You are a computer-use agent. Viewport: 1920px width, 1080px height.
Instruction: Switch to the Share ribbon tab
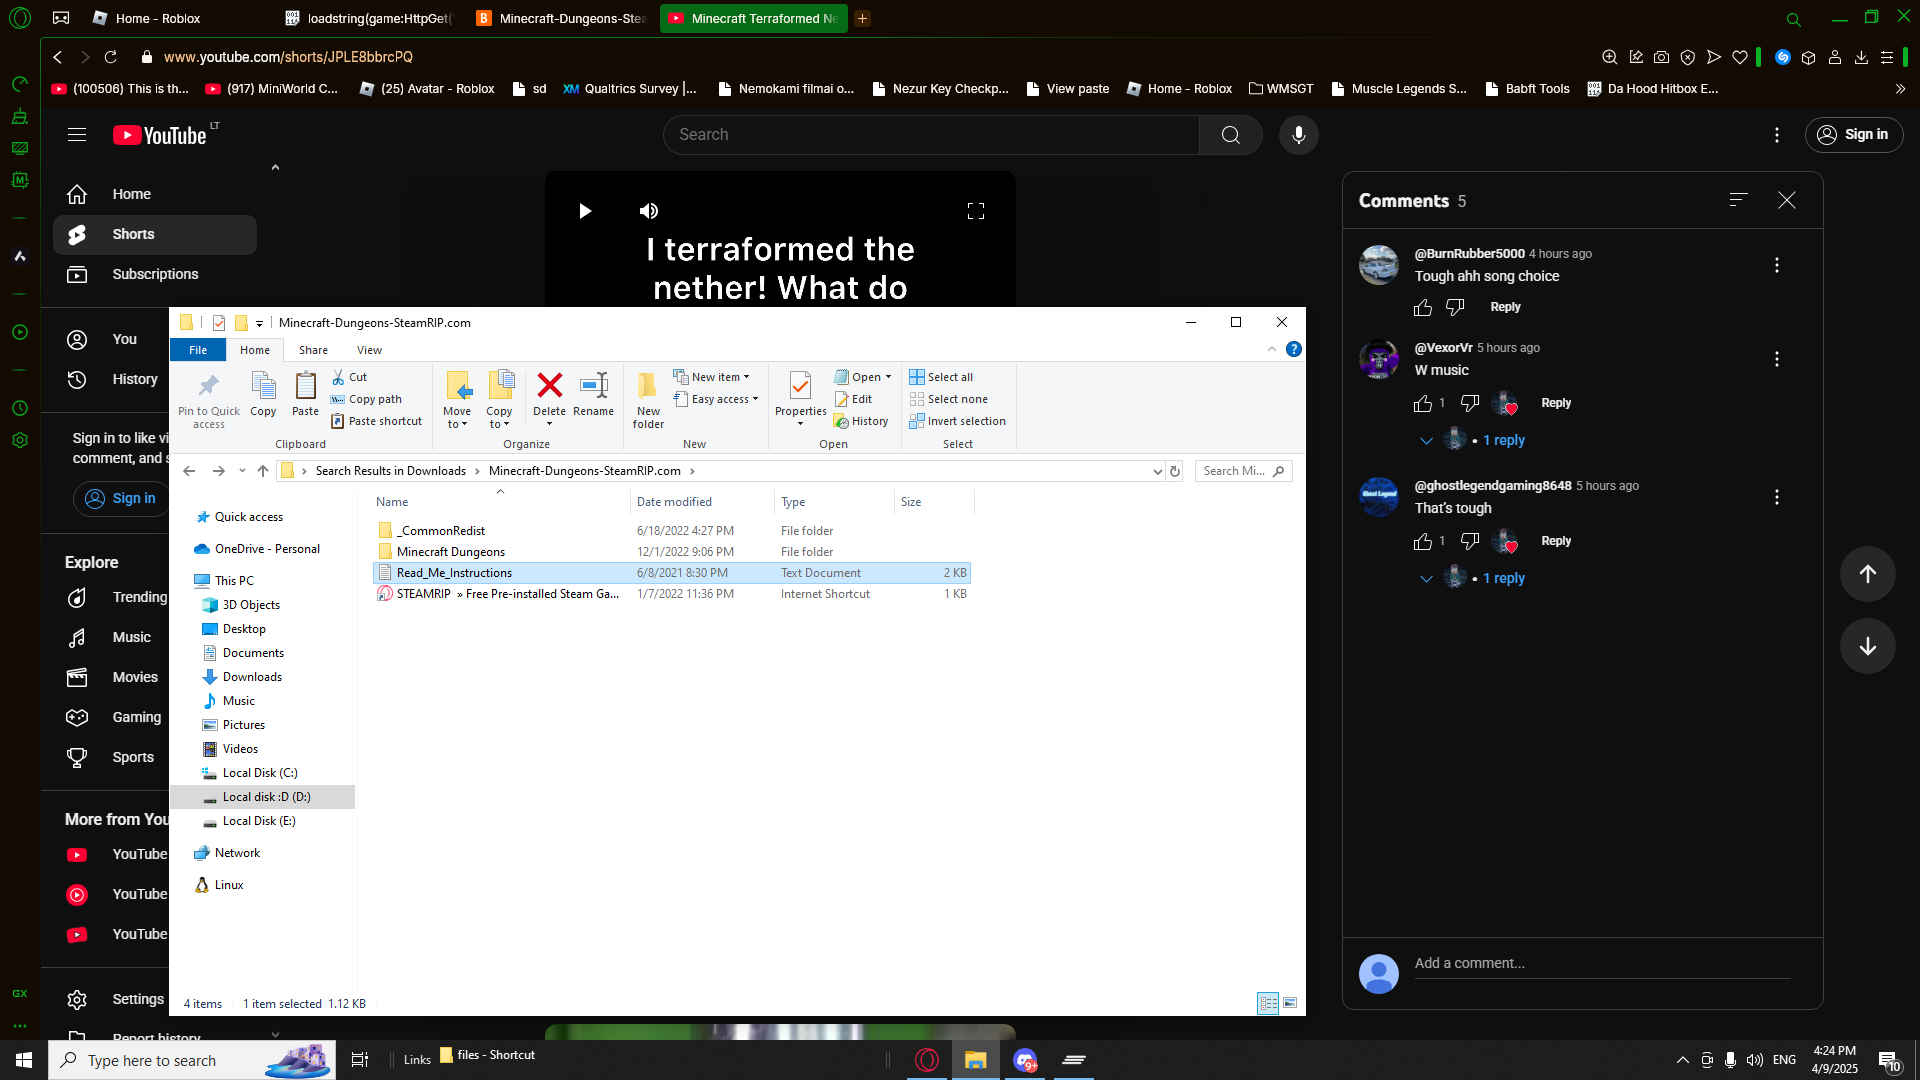coord(313,350)
